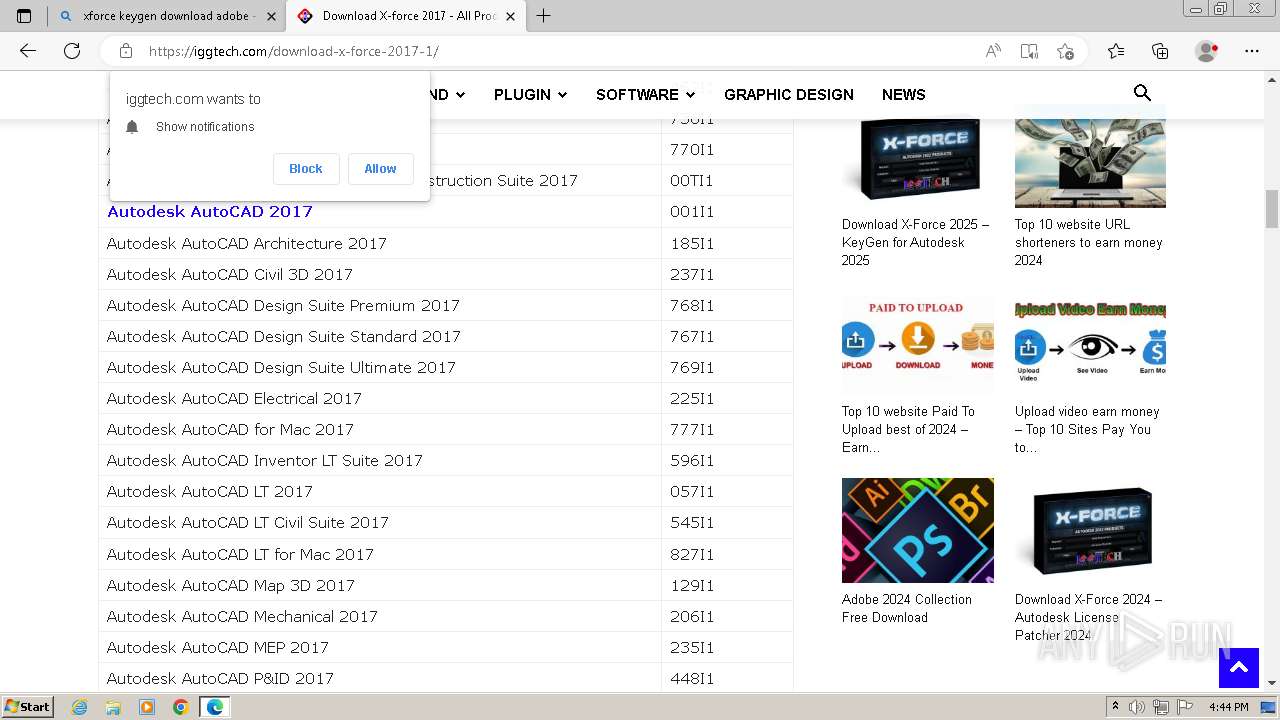Open the Windows Start menu

[x=28, y=707]
